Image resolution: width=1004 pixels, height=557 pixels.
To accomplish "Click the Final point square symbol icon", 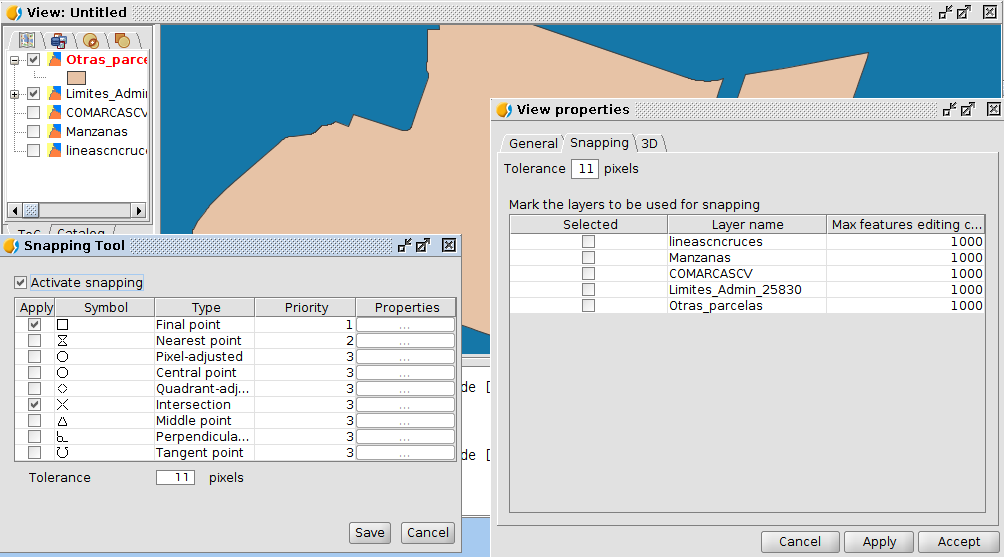I will pyautogui.click(x=62, y=325).
